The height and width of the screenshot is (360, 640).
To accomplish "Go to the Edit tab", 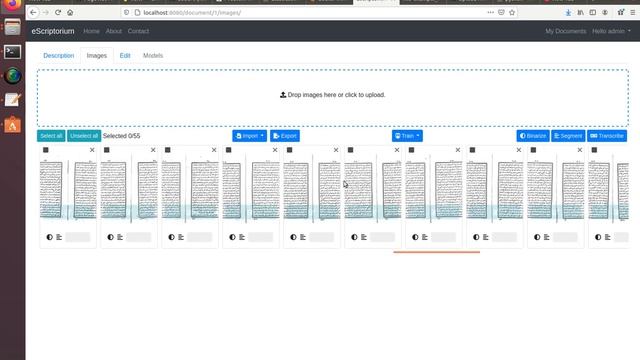I will point(125,56).
